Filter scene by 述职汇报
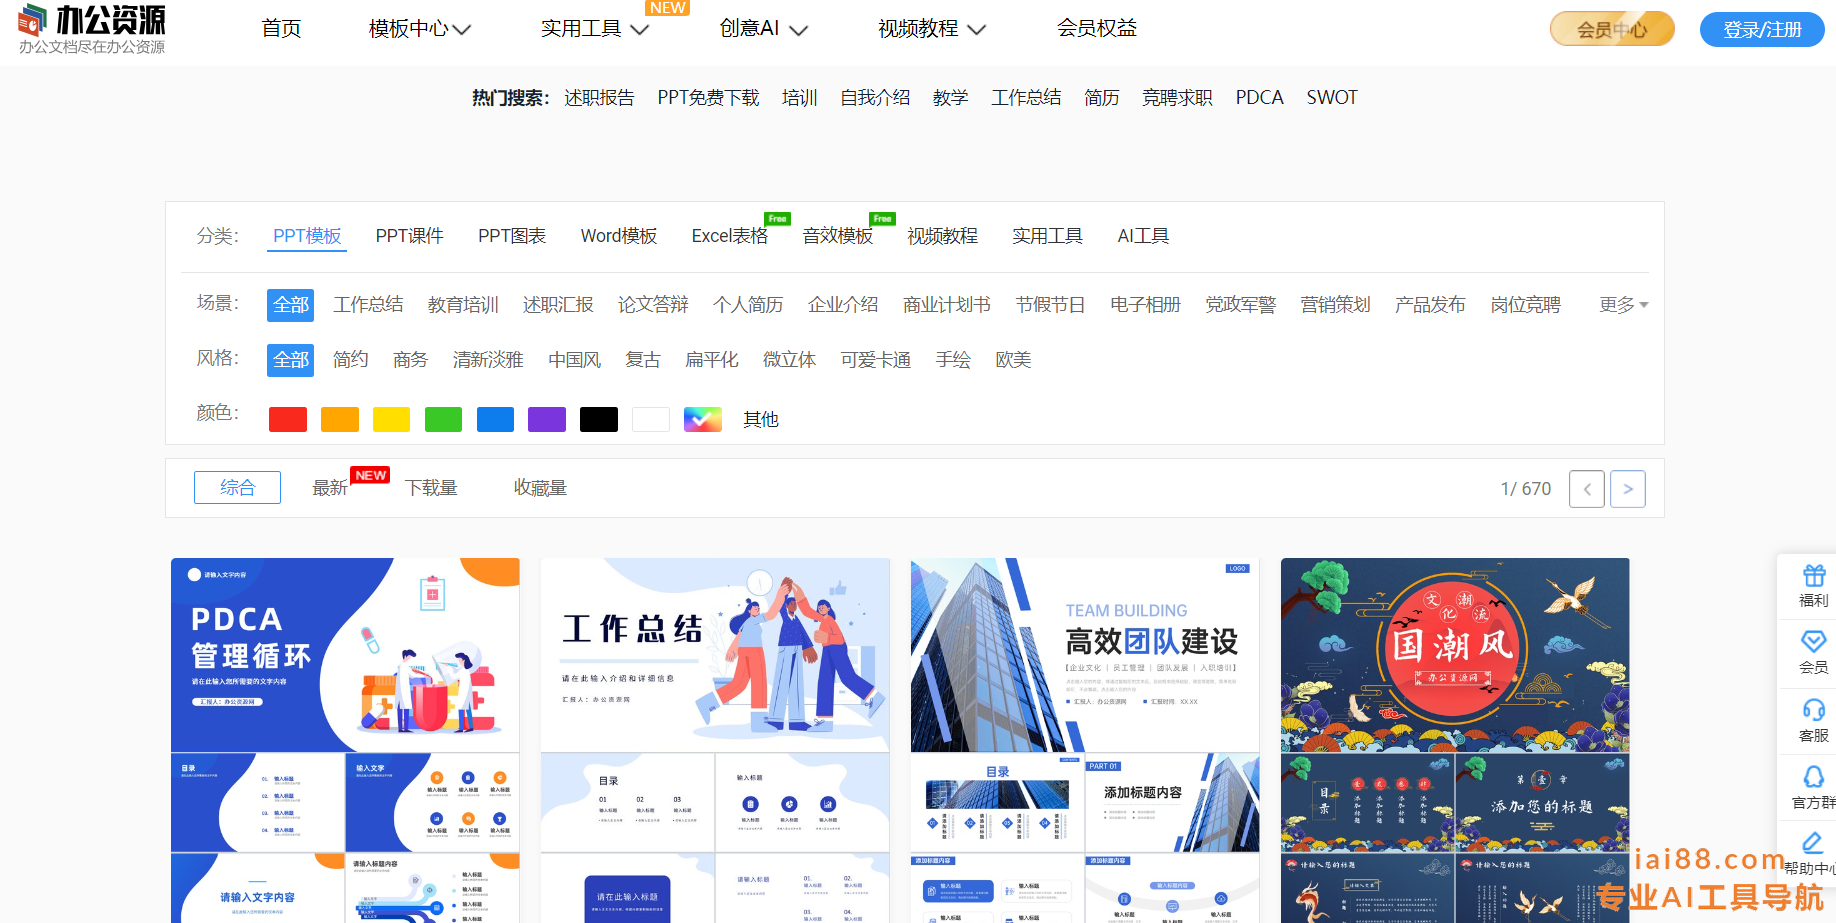Screen dimensions: 1836x923 pyautogui.click(x=558, y=305)
